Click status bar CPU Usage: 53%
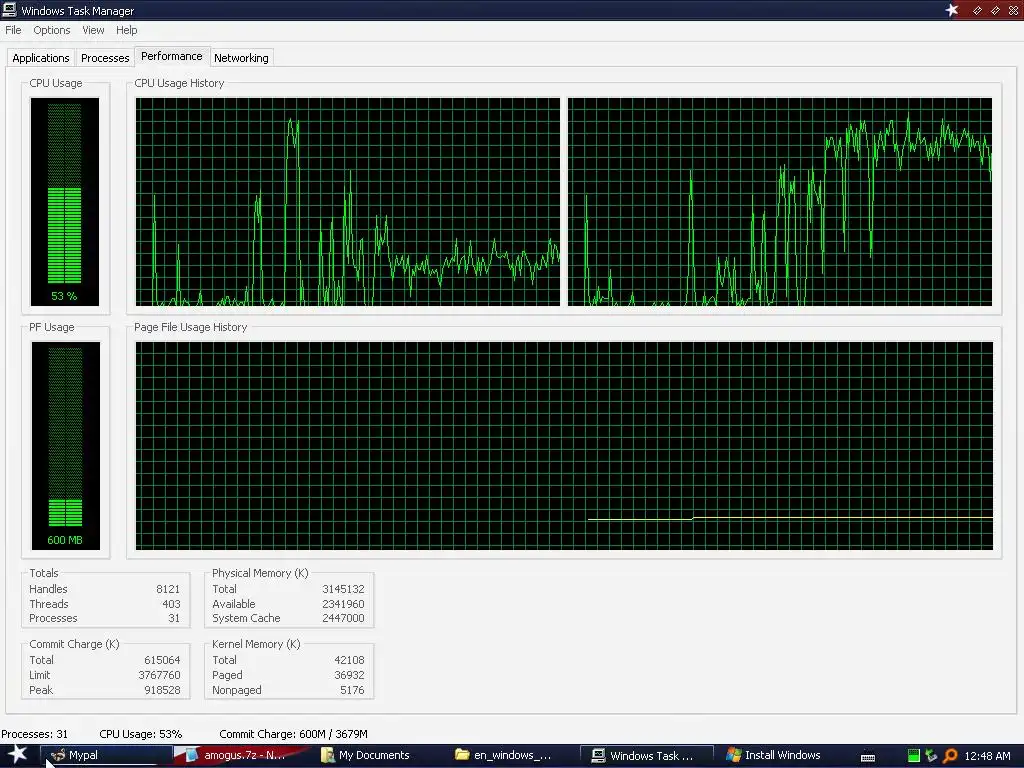The width and height of the screenshot is (1024, 768). coord(140,734)
